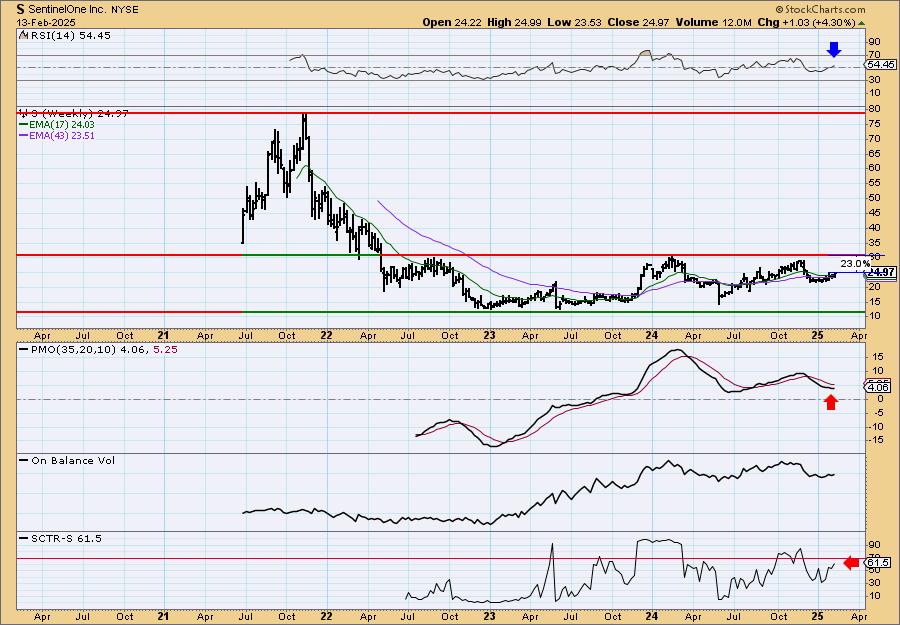Click the 45 price axis label
This screenshot has height=625, width=900.
coord(875,213)
